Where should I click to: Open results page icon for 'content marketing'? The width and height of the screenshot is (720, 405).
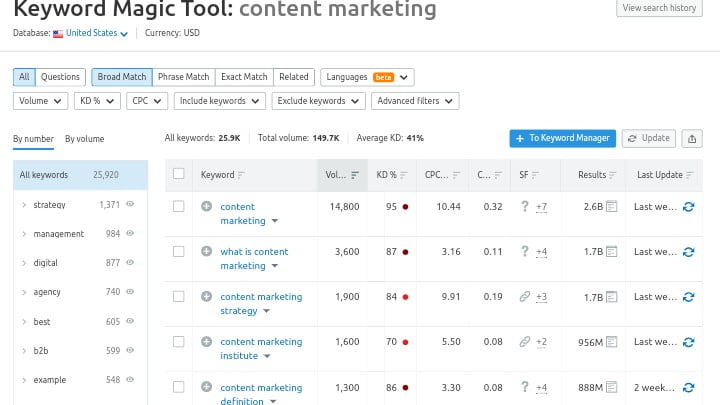612,207
